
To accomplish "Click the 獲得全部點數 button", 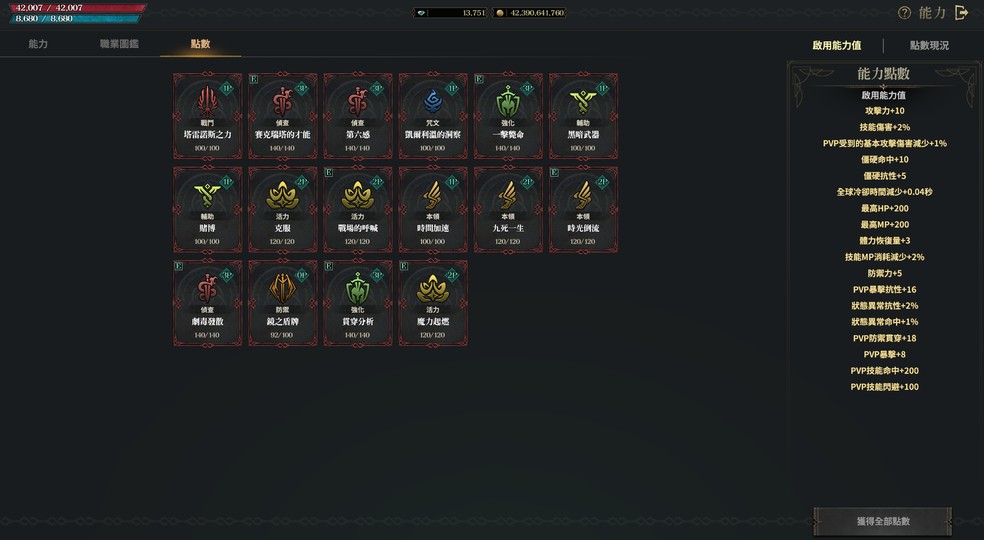I will tap(883, 521).
